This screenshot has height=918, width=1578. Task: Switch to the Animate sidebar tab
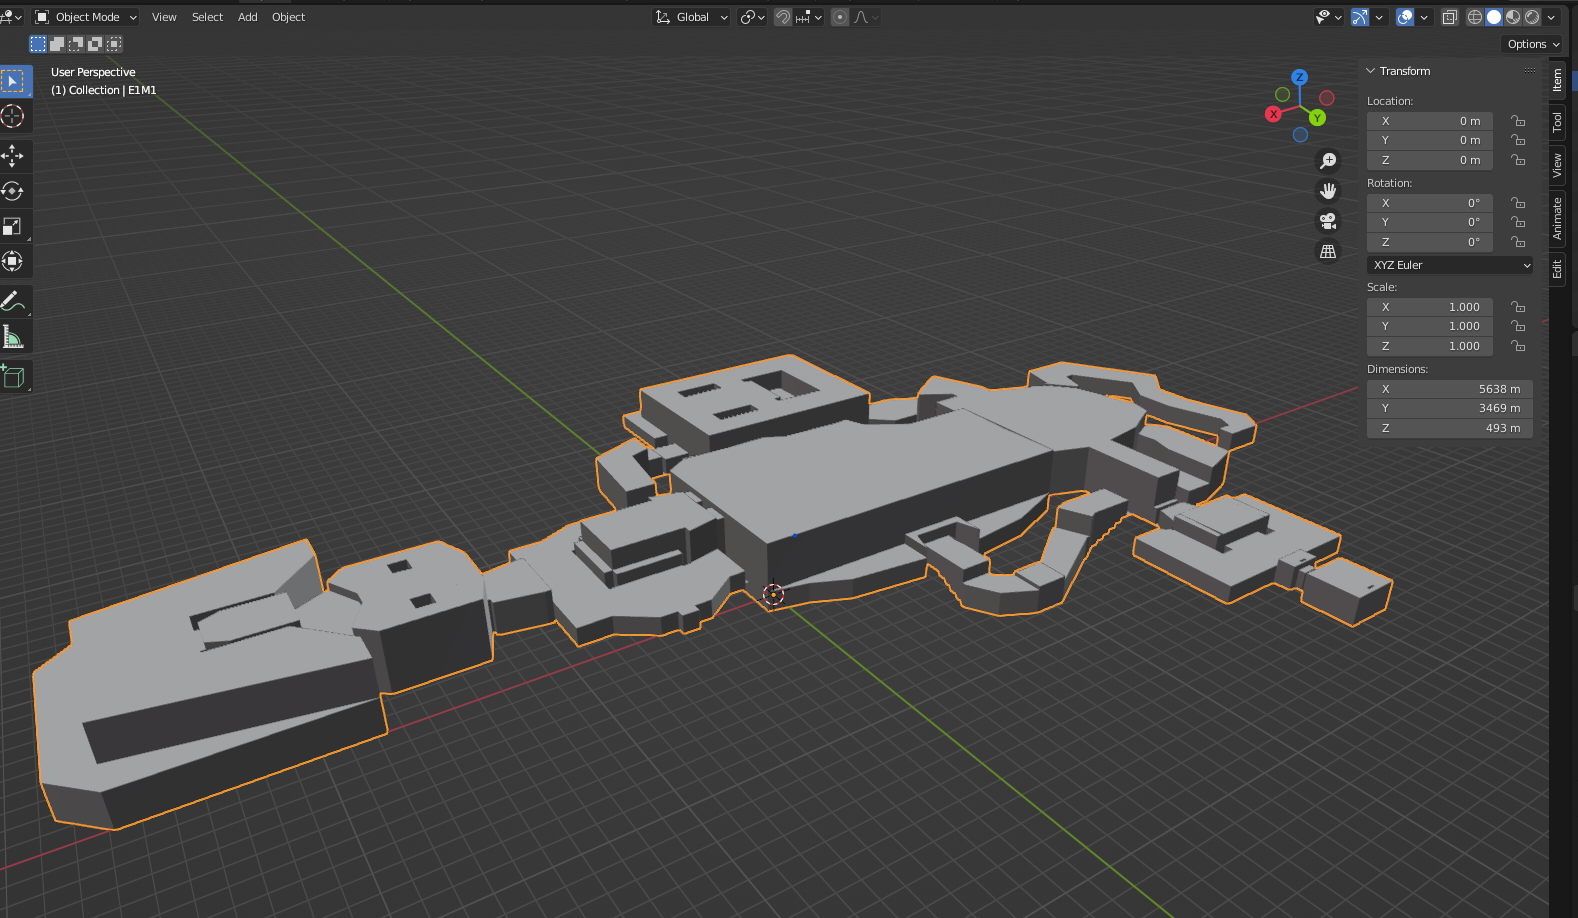pos(1557,217)
